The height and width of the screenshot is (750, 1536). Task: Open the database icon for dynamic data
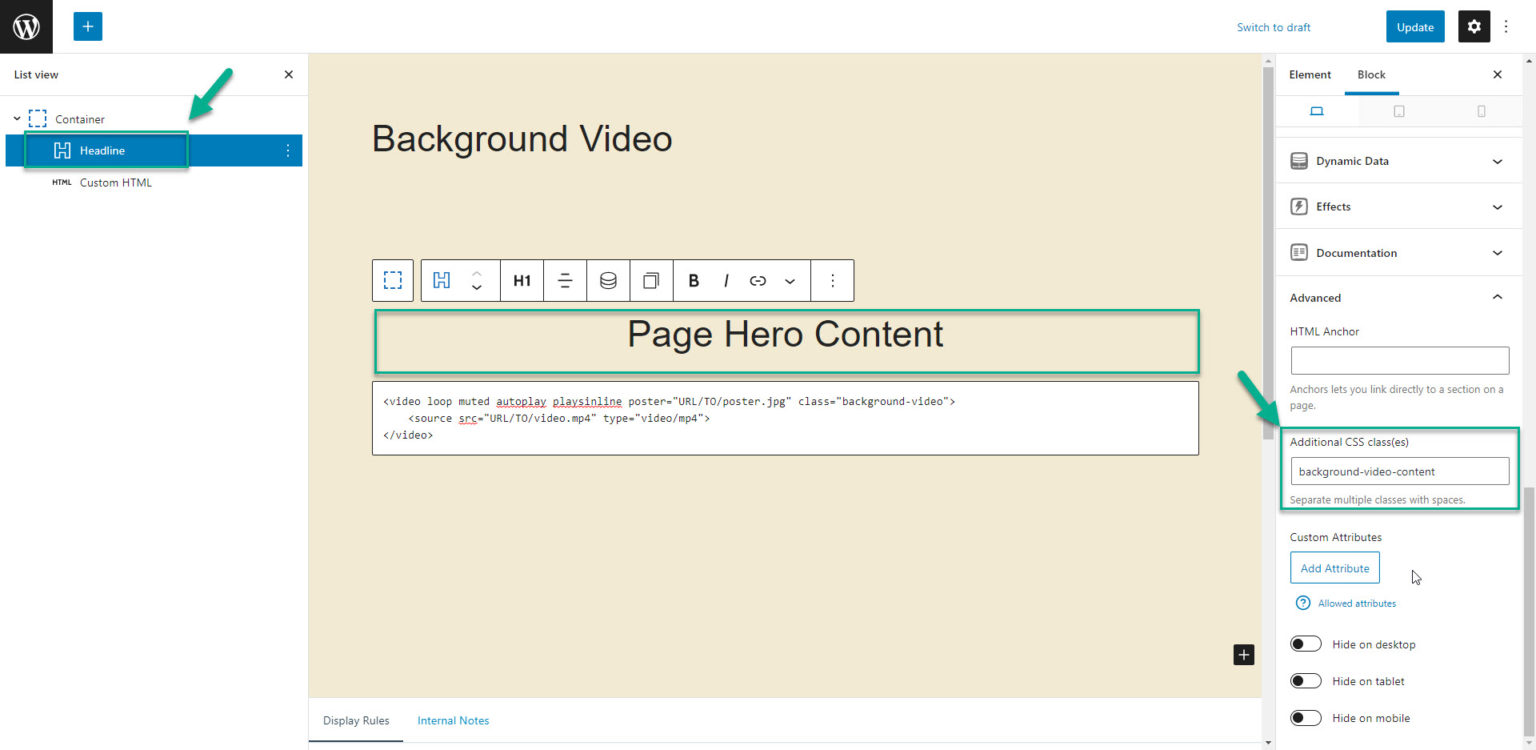(x=607, y=280)
